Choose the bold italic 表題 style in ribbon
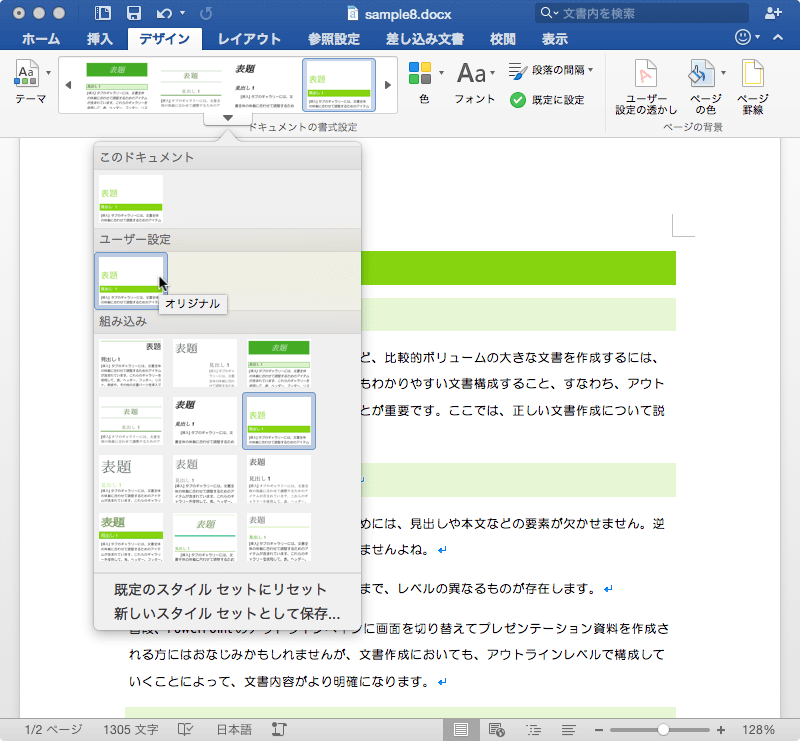 [x=264, y=85]
